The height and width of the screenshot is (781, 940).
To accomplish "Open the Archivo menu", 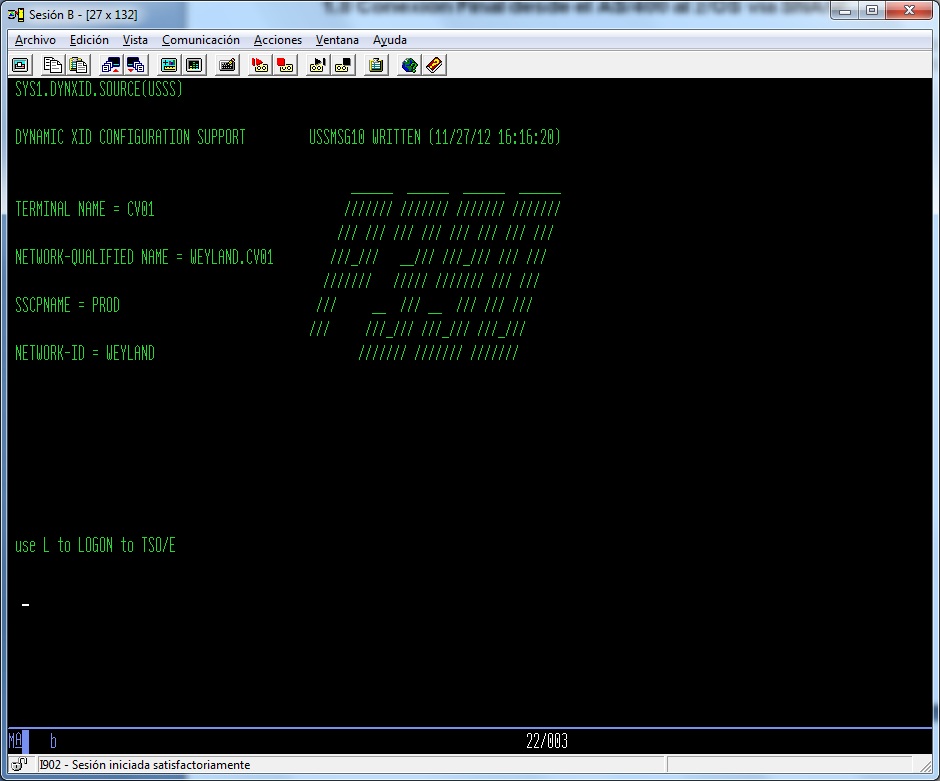I will tap(35, 40).
